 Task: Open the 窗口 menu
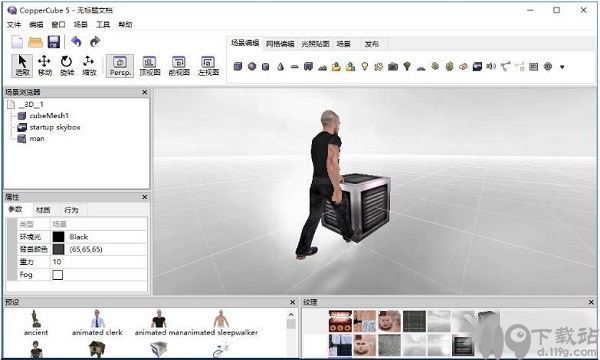58,24
